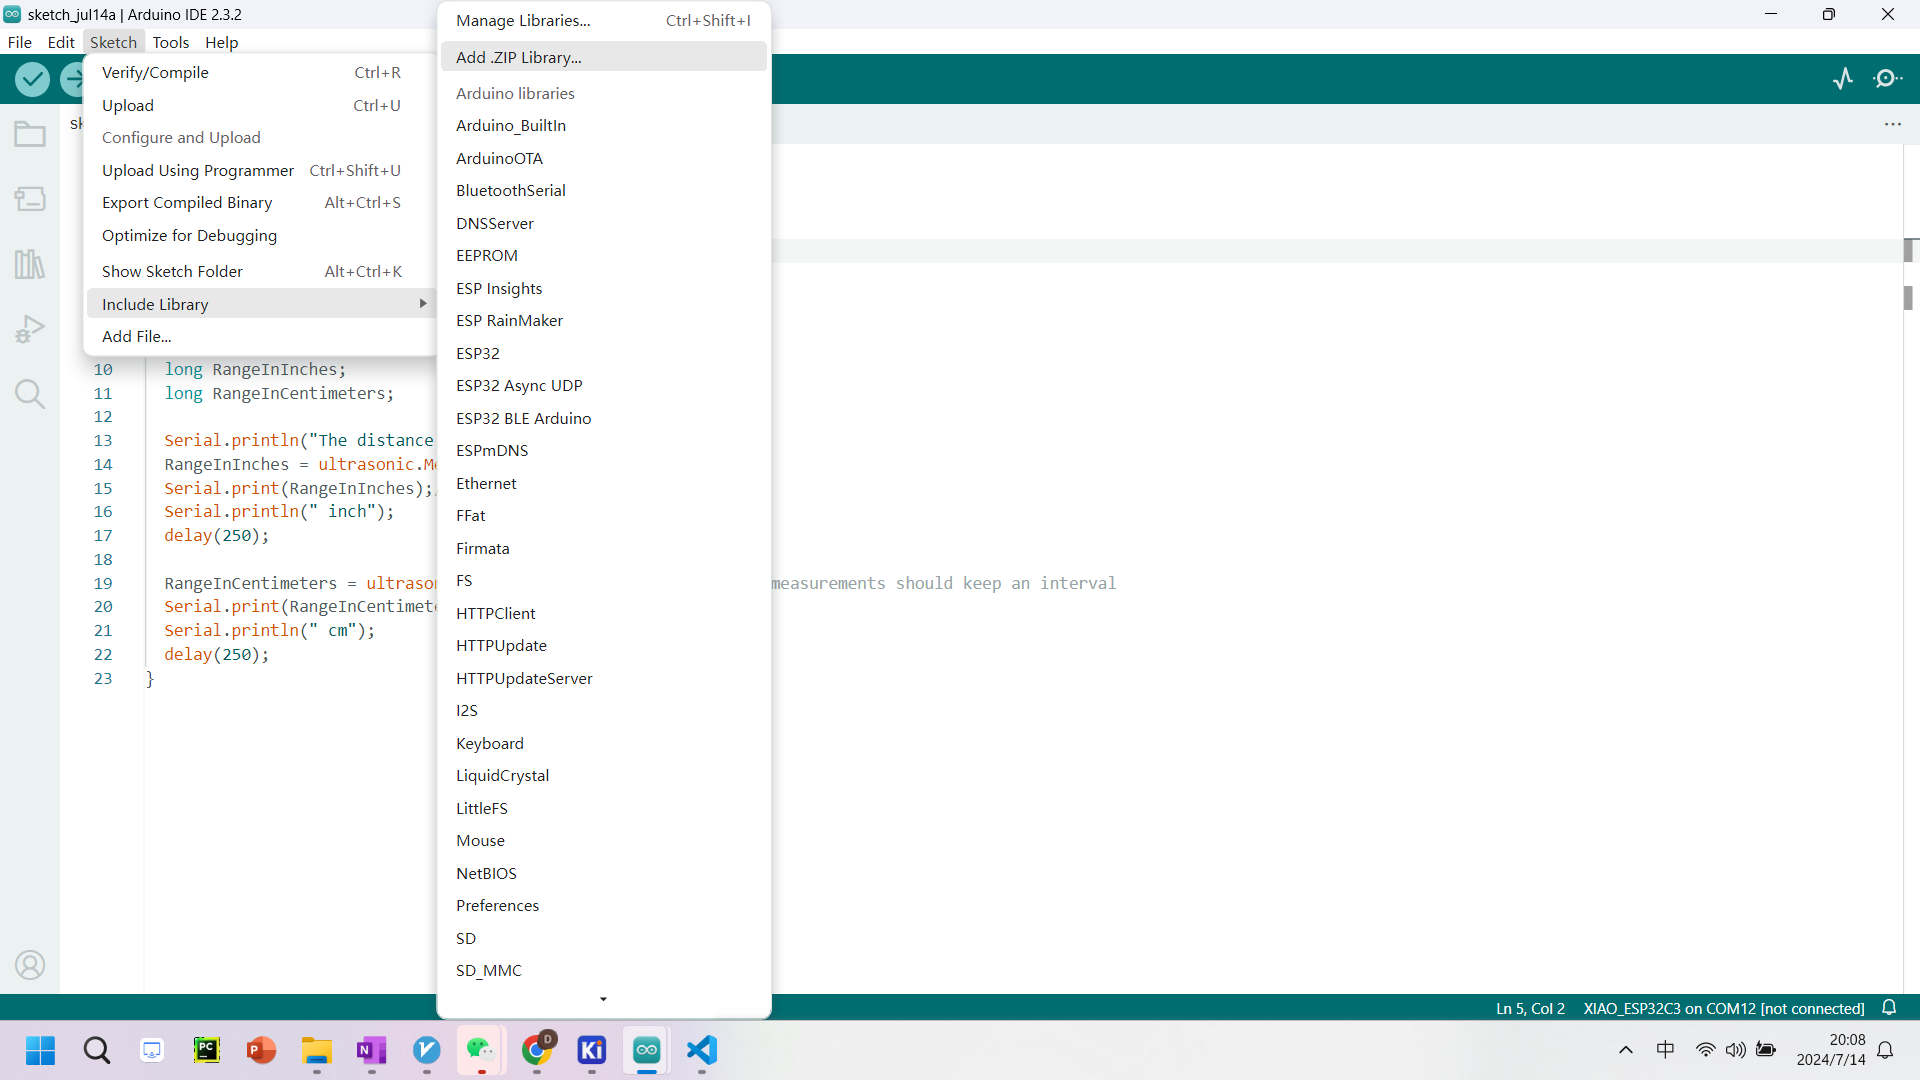The width and height of the screenshot is (1920, 1080).
Task: Launch PowerPoint from the taskbar
Action: tap(262, 1051)
